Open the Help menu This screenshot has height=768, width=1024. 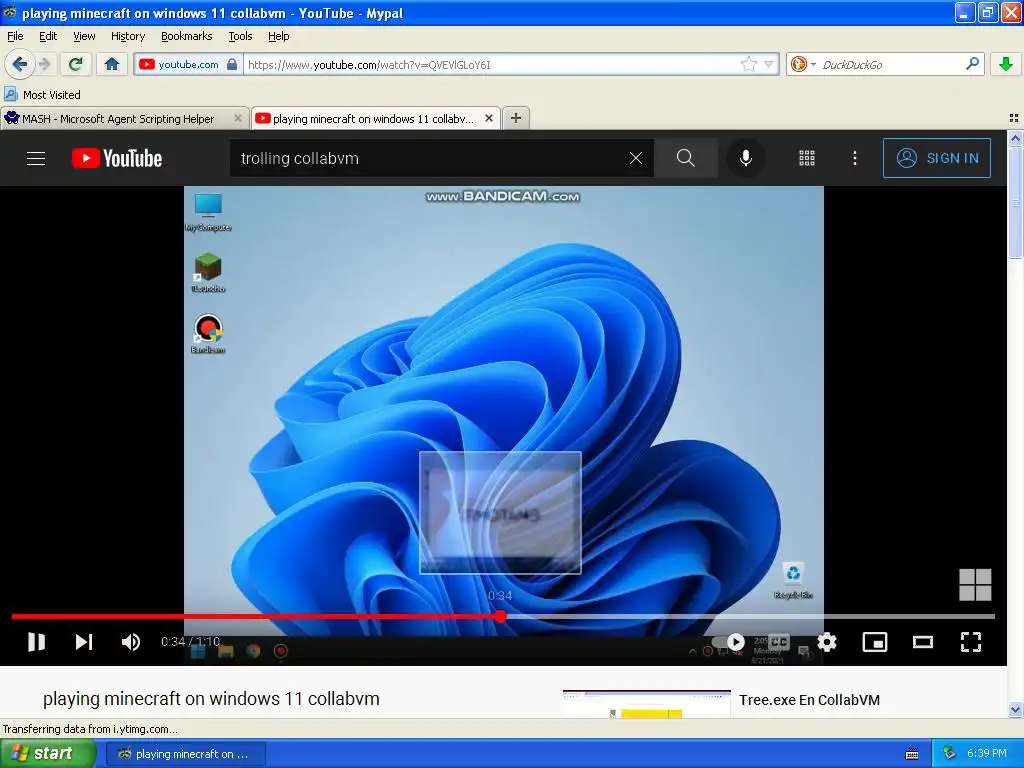point(278,36)
